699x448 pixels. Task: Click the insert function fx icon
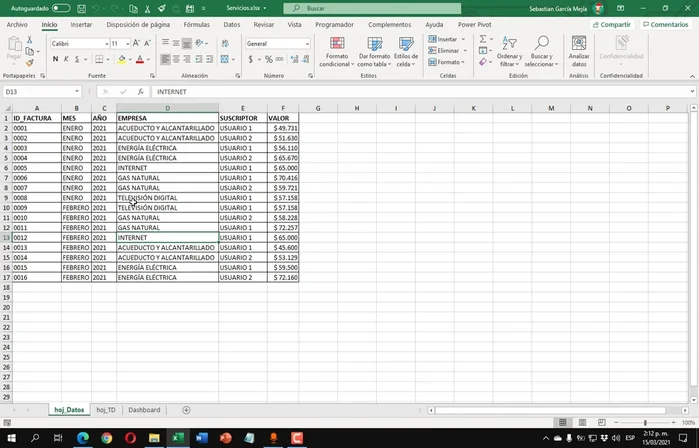click(x=141, y=92)
